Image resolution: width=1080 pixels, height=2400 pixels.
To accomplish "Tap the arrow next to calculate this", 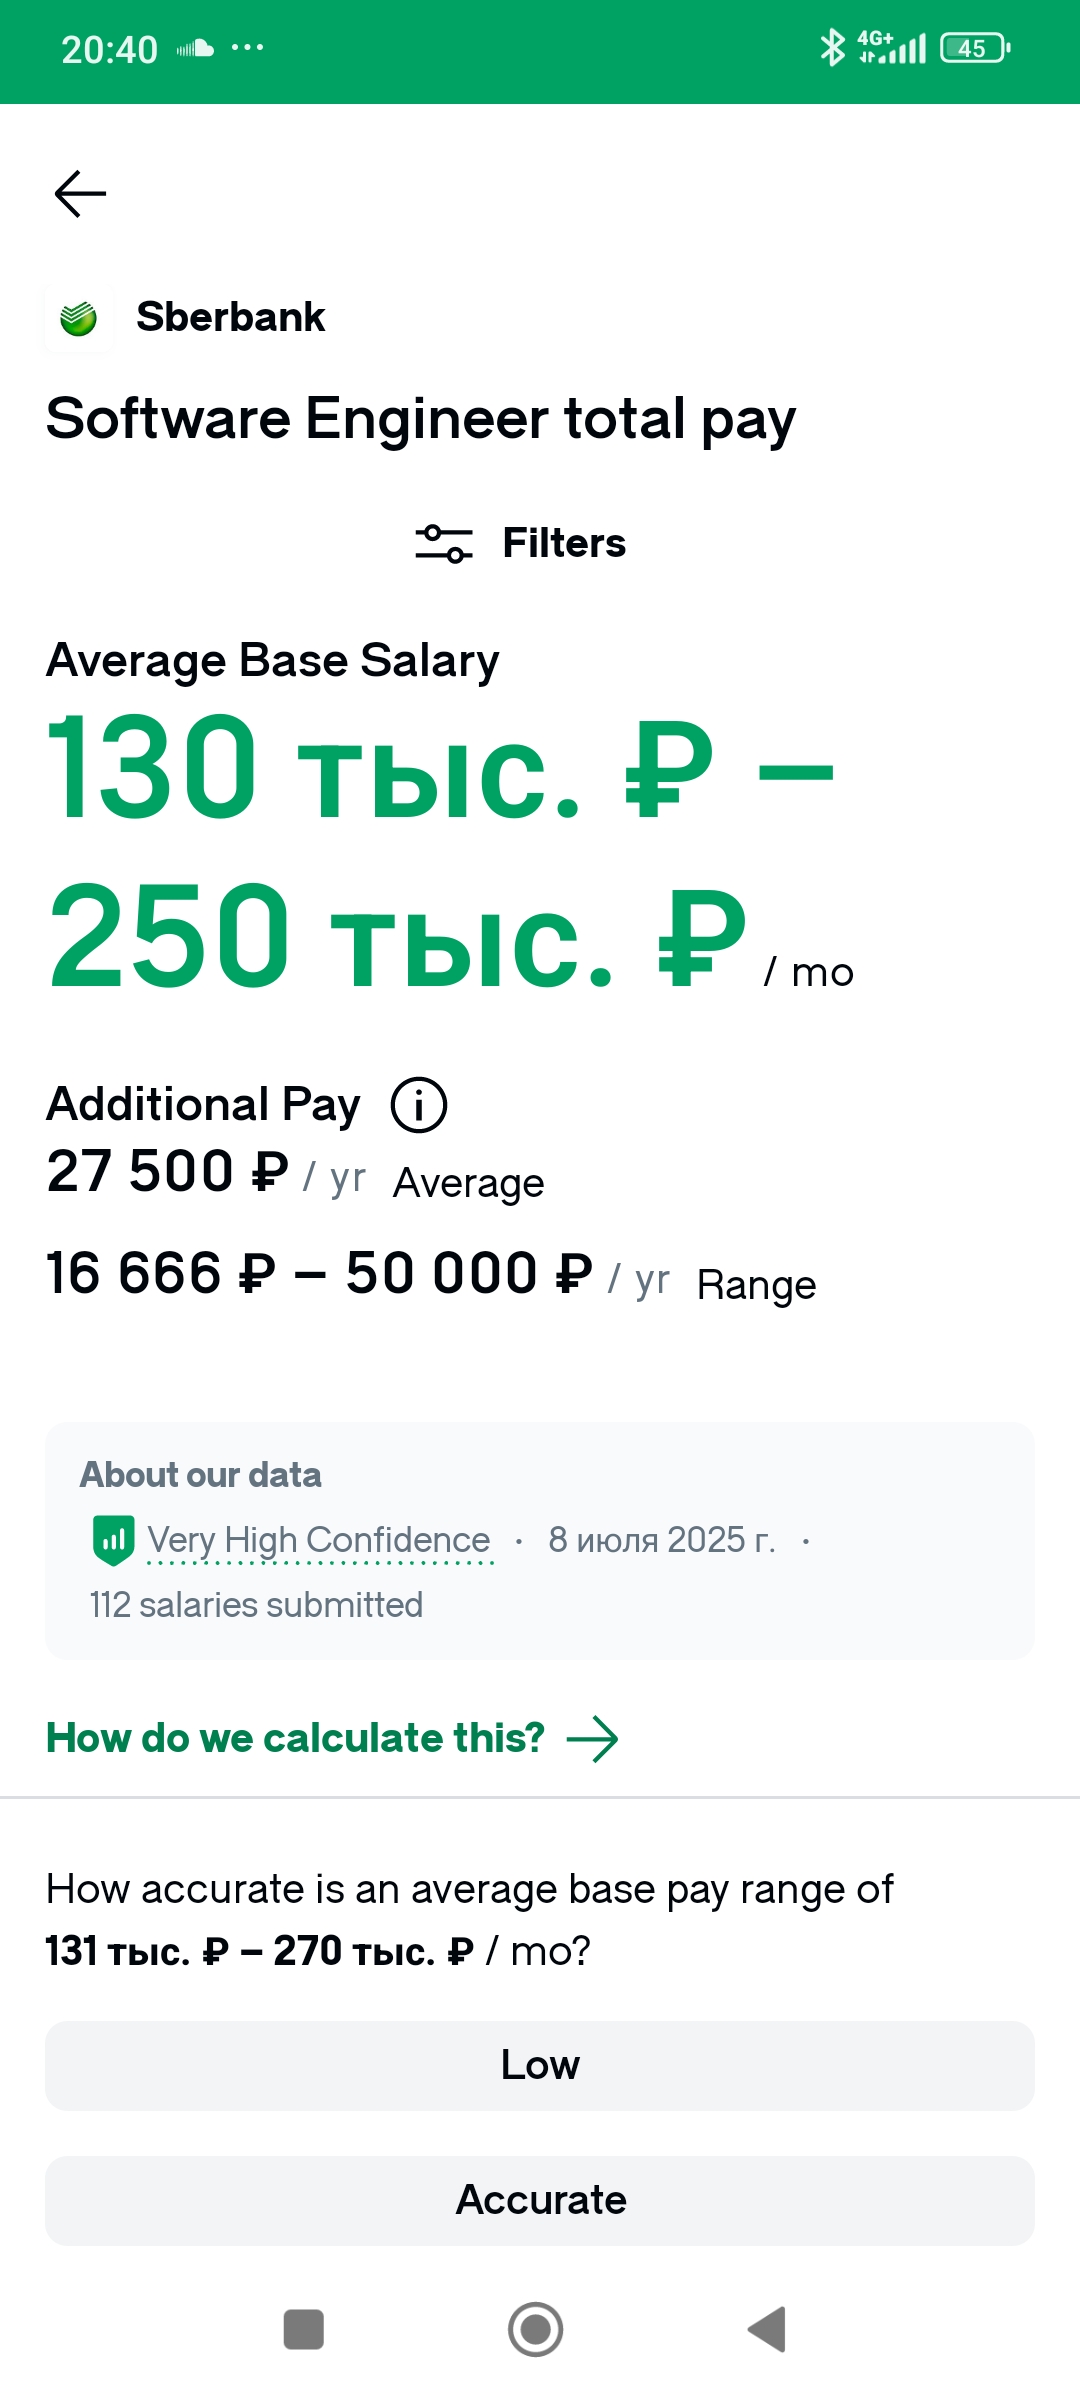I will coord(592,1739).
